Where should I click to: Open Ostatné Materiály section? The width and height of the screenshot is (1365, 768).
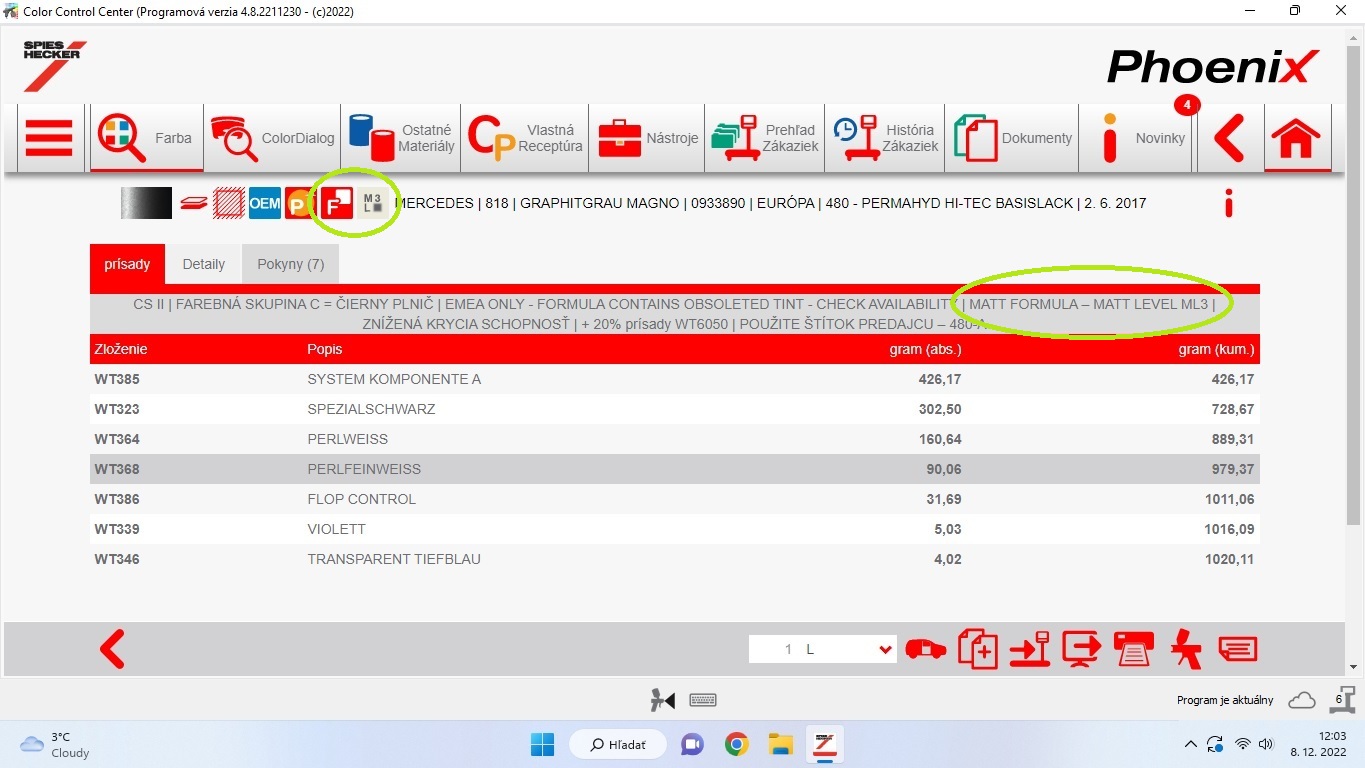coord(401,138)
